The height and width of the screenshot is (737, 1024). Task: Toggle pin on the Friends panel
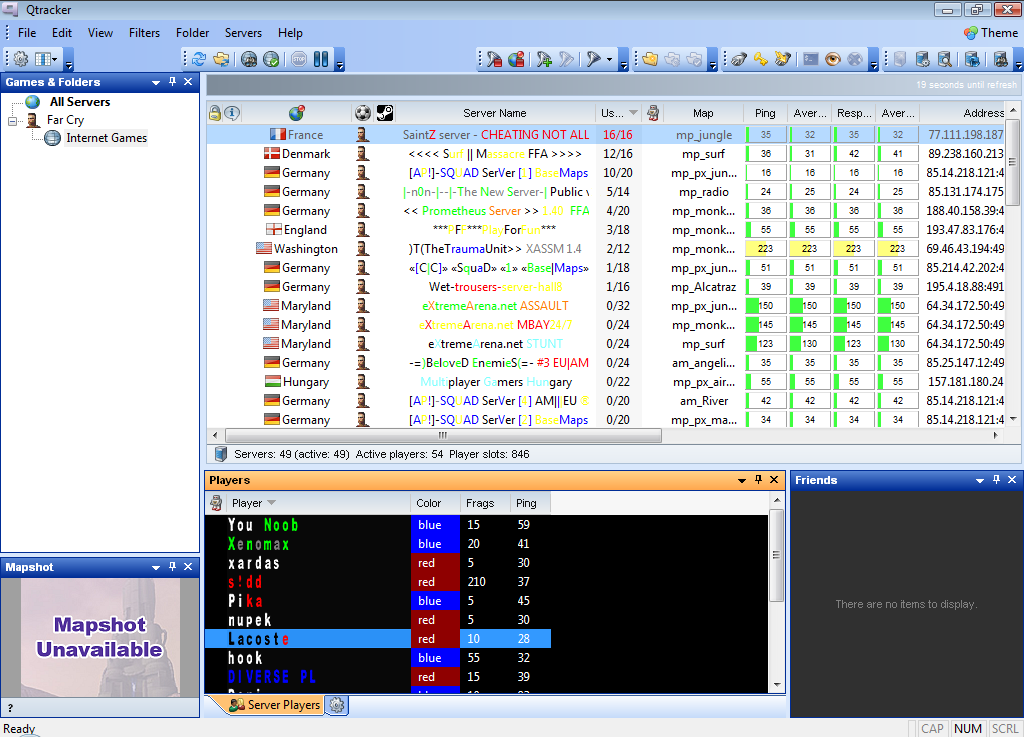click(x=996, y=479)
